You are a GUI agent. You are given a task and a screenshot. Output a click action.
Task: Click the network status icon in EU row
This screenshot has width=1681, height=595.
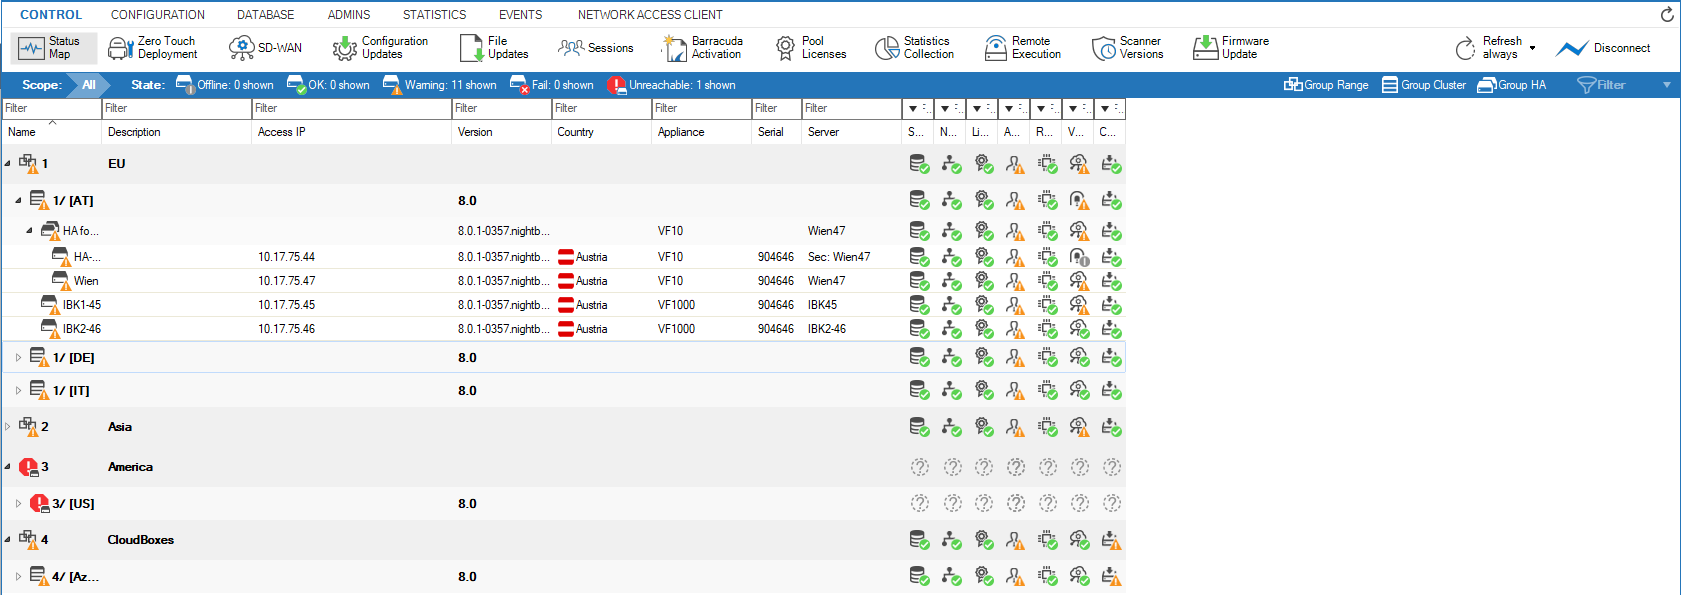coord(951,164)
